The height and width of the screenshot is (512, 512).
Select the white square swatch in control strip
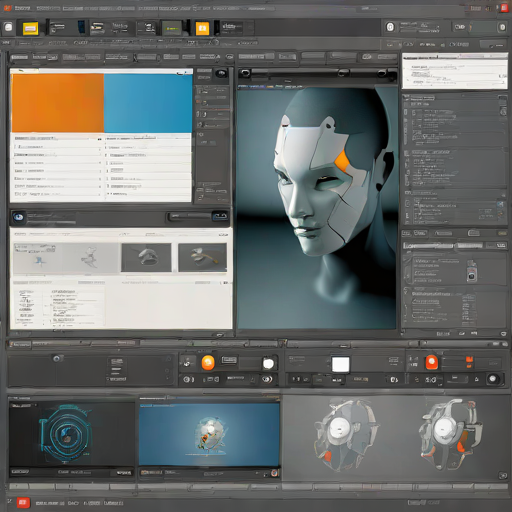coord(341,364)
